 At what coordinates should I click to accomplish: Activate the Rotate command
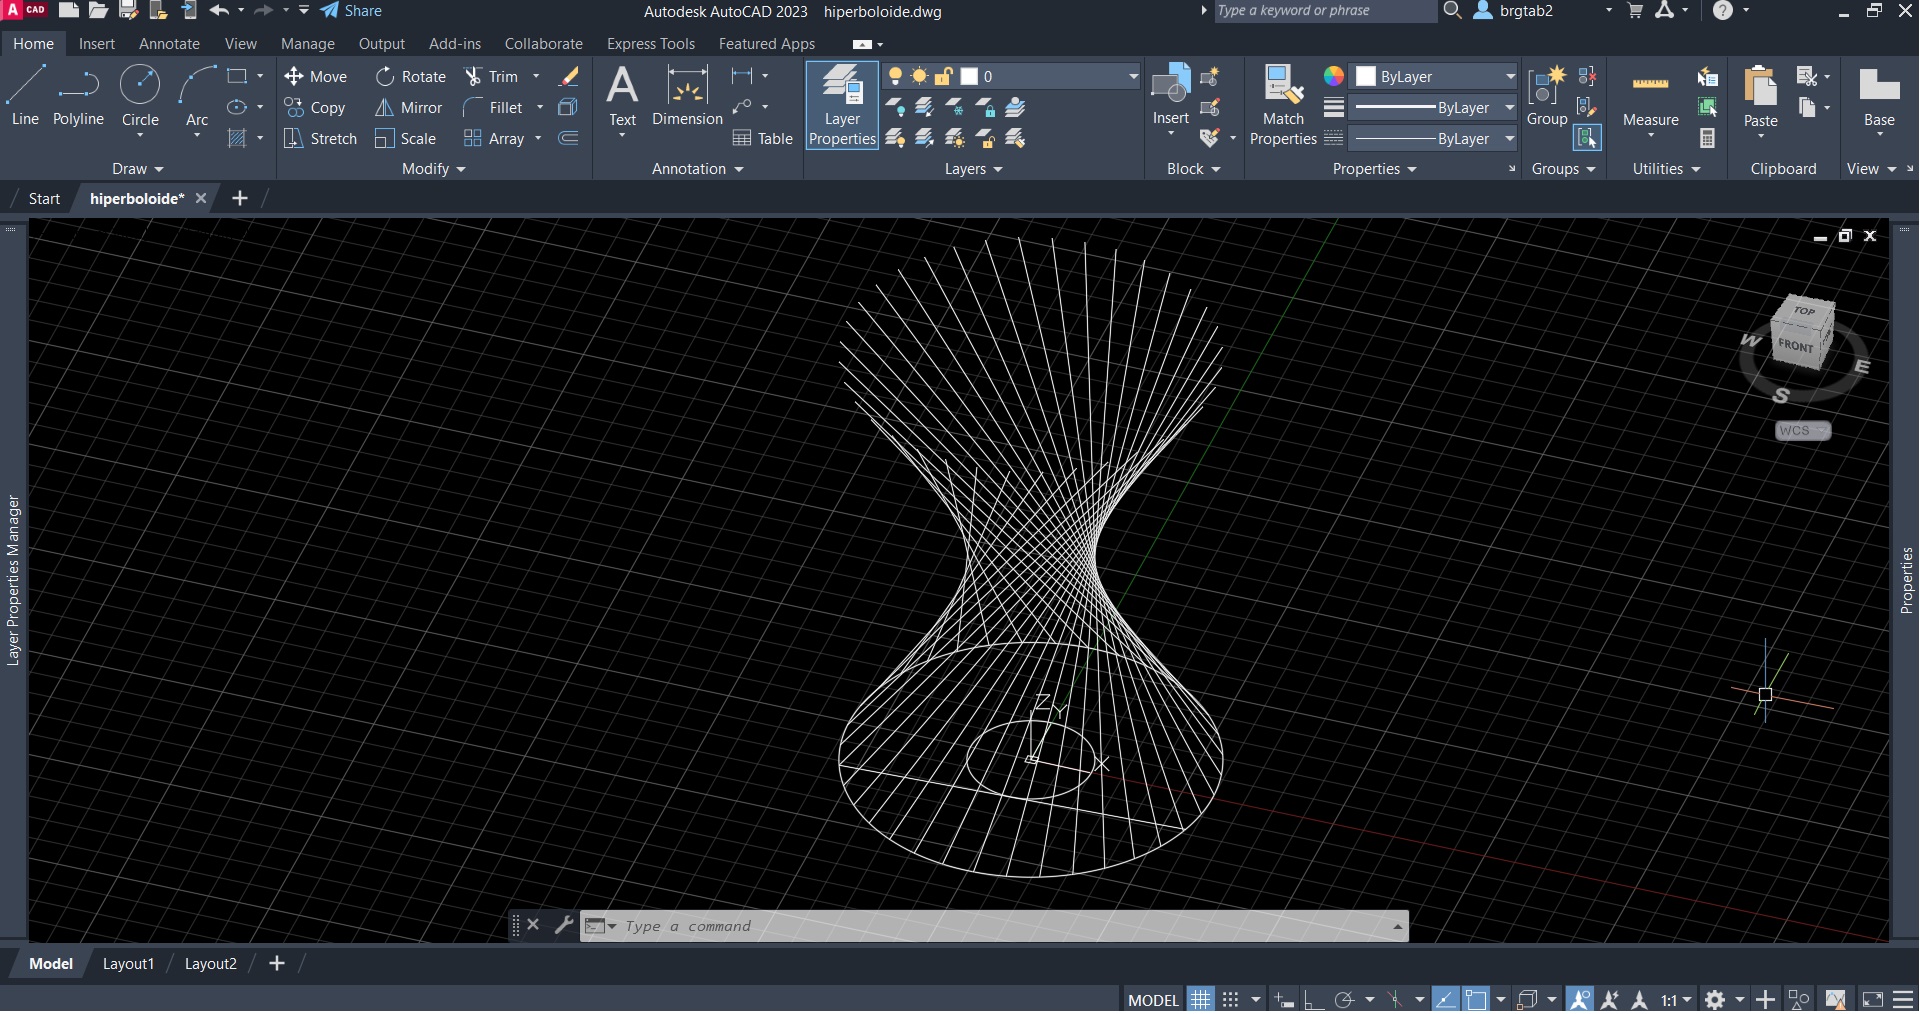411,77
